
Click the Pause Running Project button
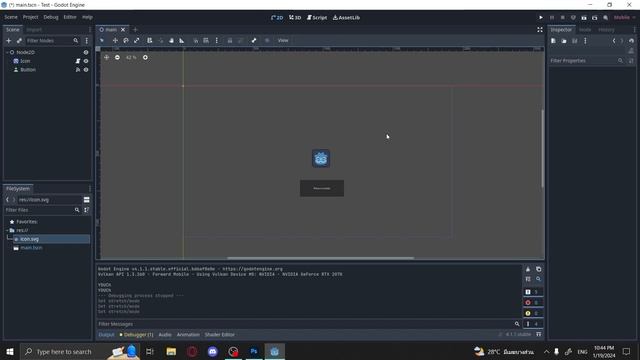tap(552, 18)
